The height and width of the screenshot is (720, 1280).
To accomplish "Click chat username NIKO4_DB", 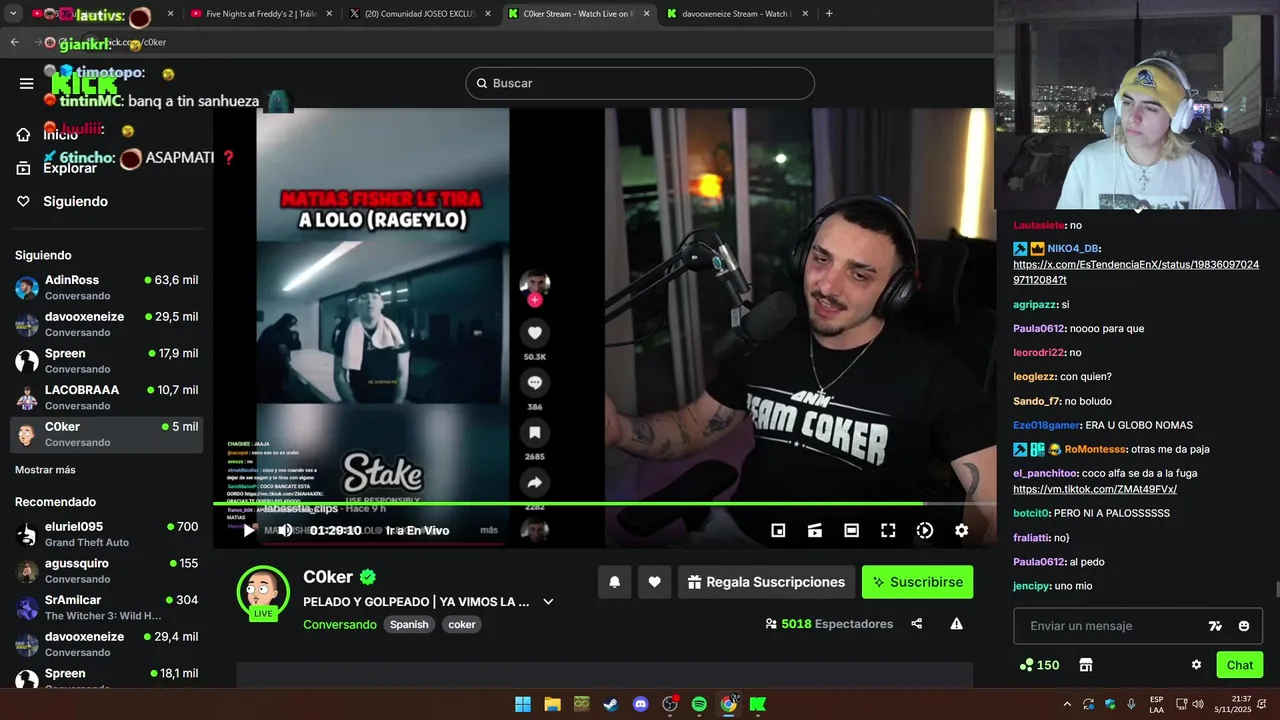I will coord(1074,248).
